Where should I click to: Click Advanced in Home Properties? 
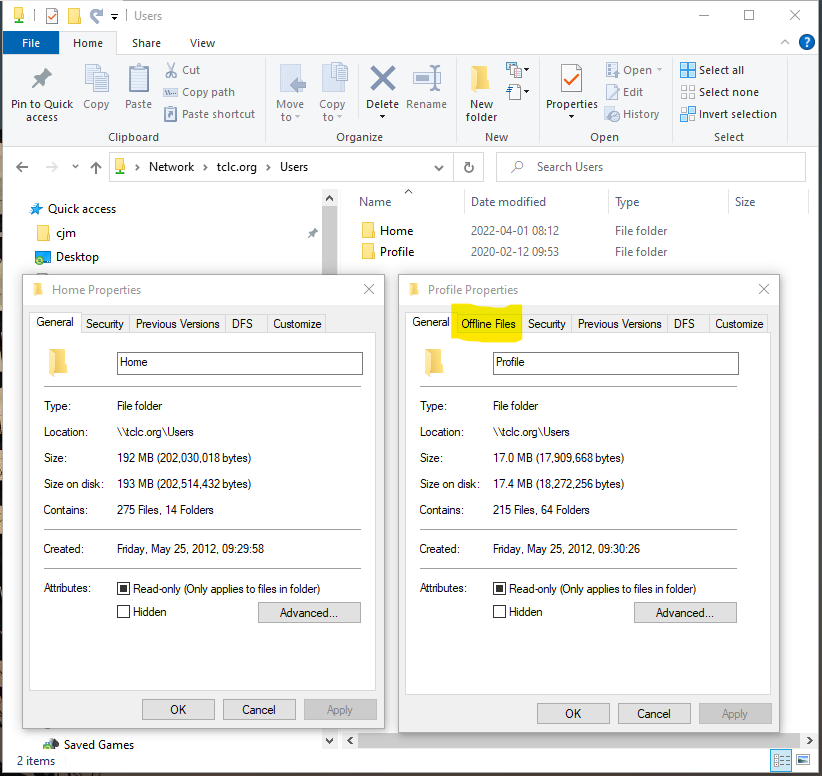pyautogui.click(x=309, y=611)
